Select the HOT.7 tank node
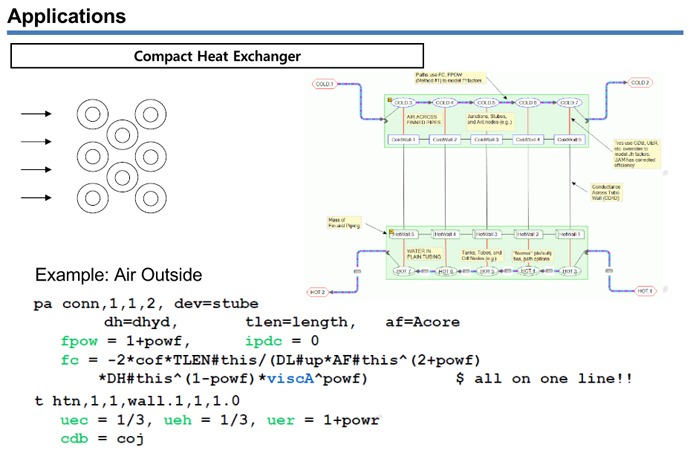690x453 pixels. (x=403, y=272)
